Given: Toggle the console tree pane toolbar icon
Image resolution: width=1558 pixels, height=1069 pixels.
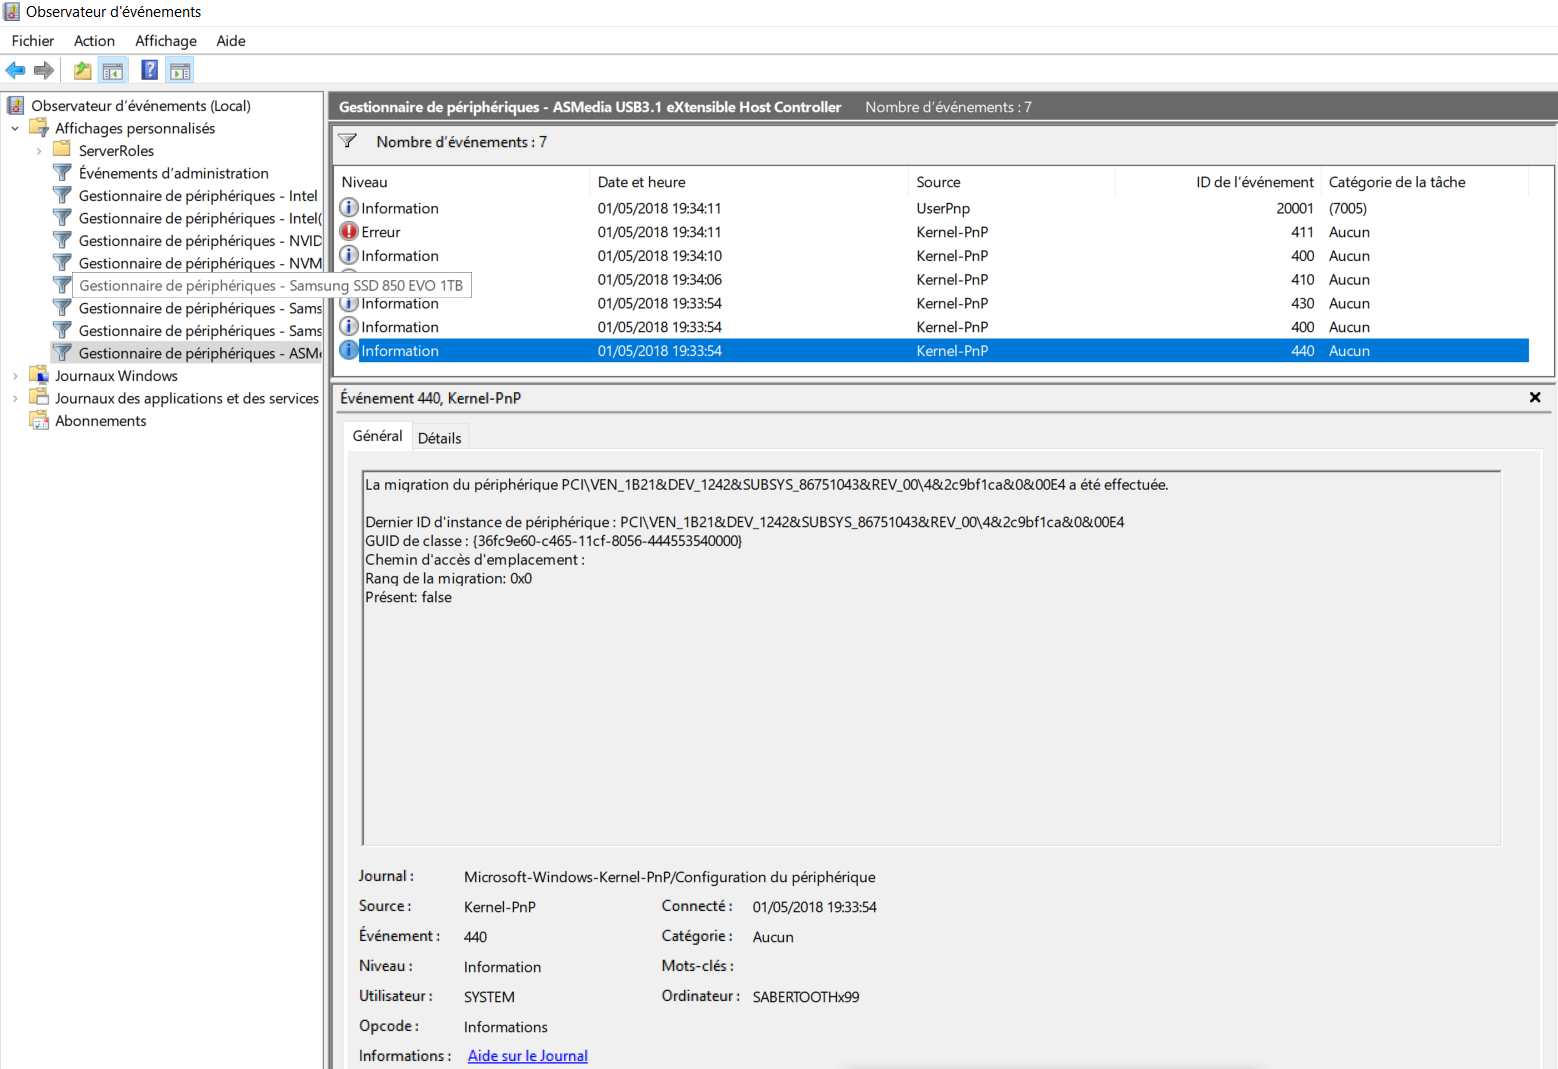Looking at the screenshot, I should (113, 70).
